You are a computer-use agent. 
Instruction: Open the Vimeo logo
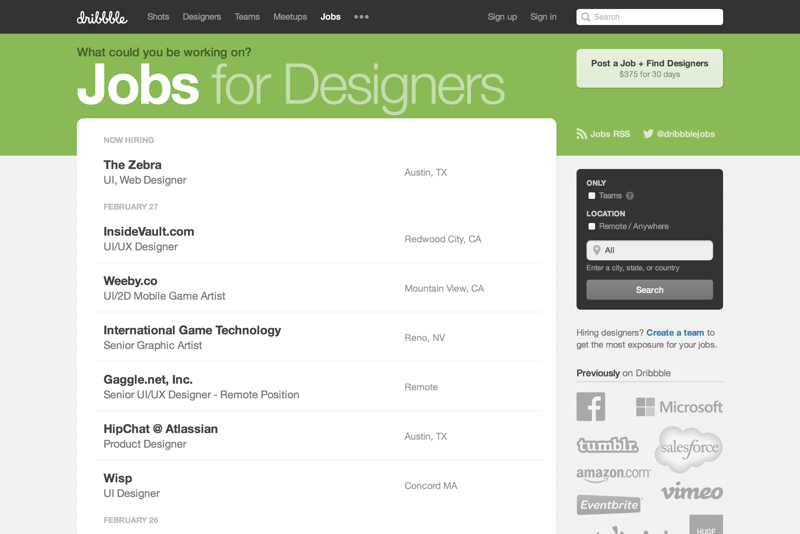(x=692, y=491)
